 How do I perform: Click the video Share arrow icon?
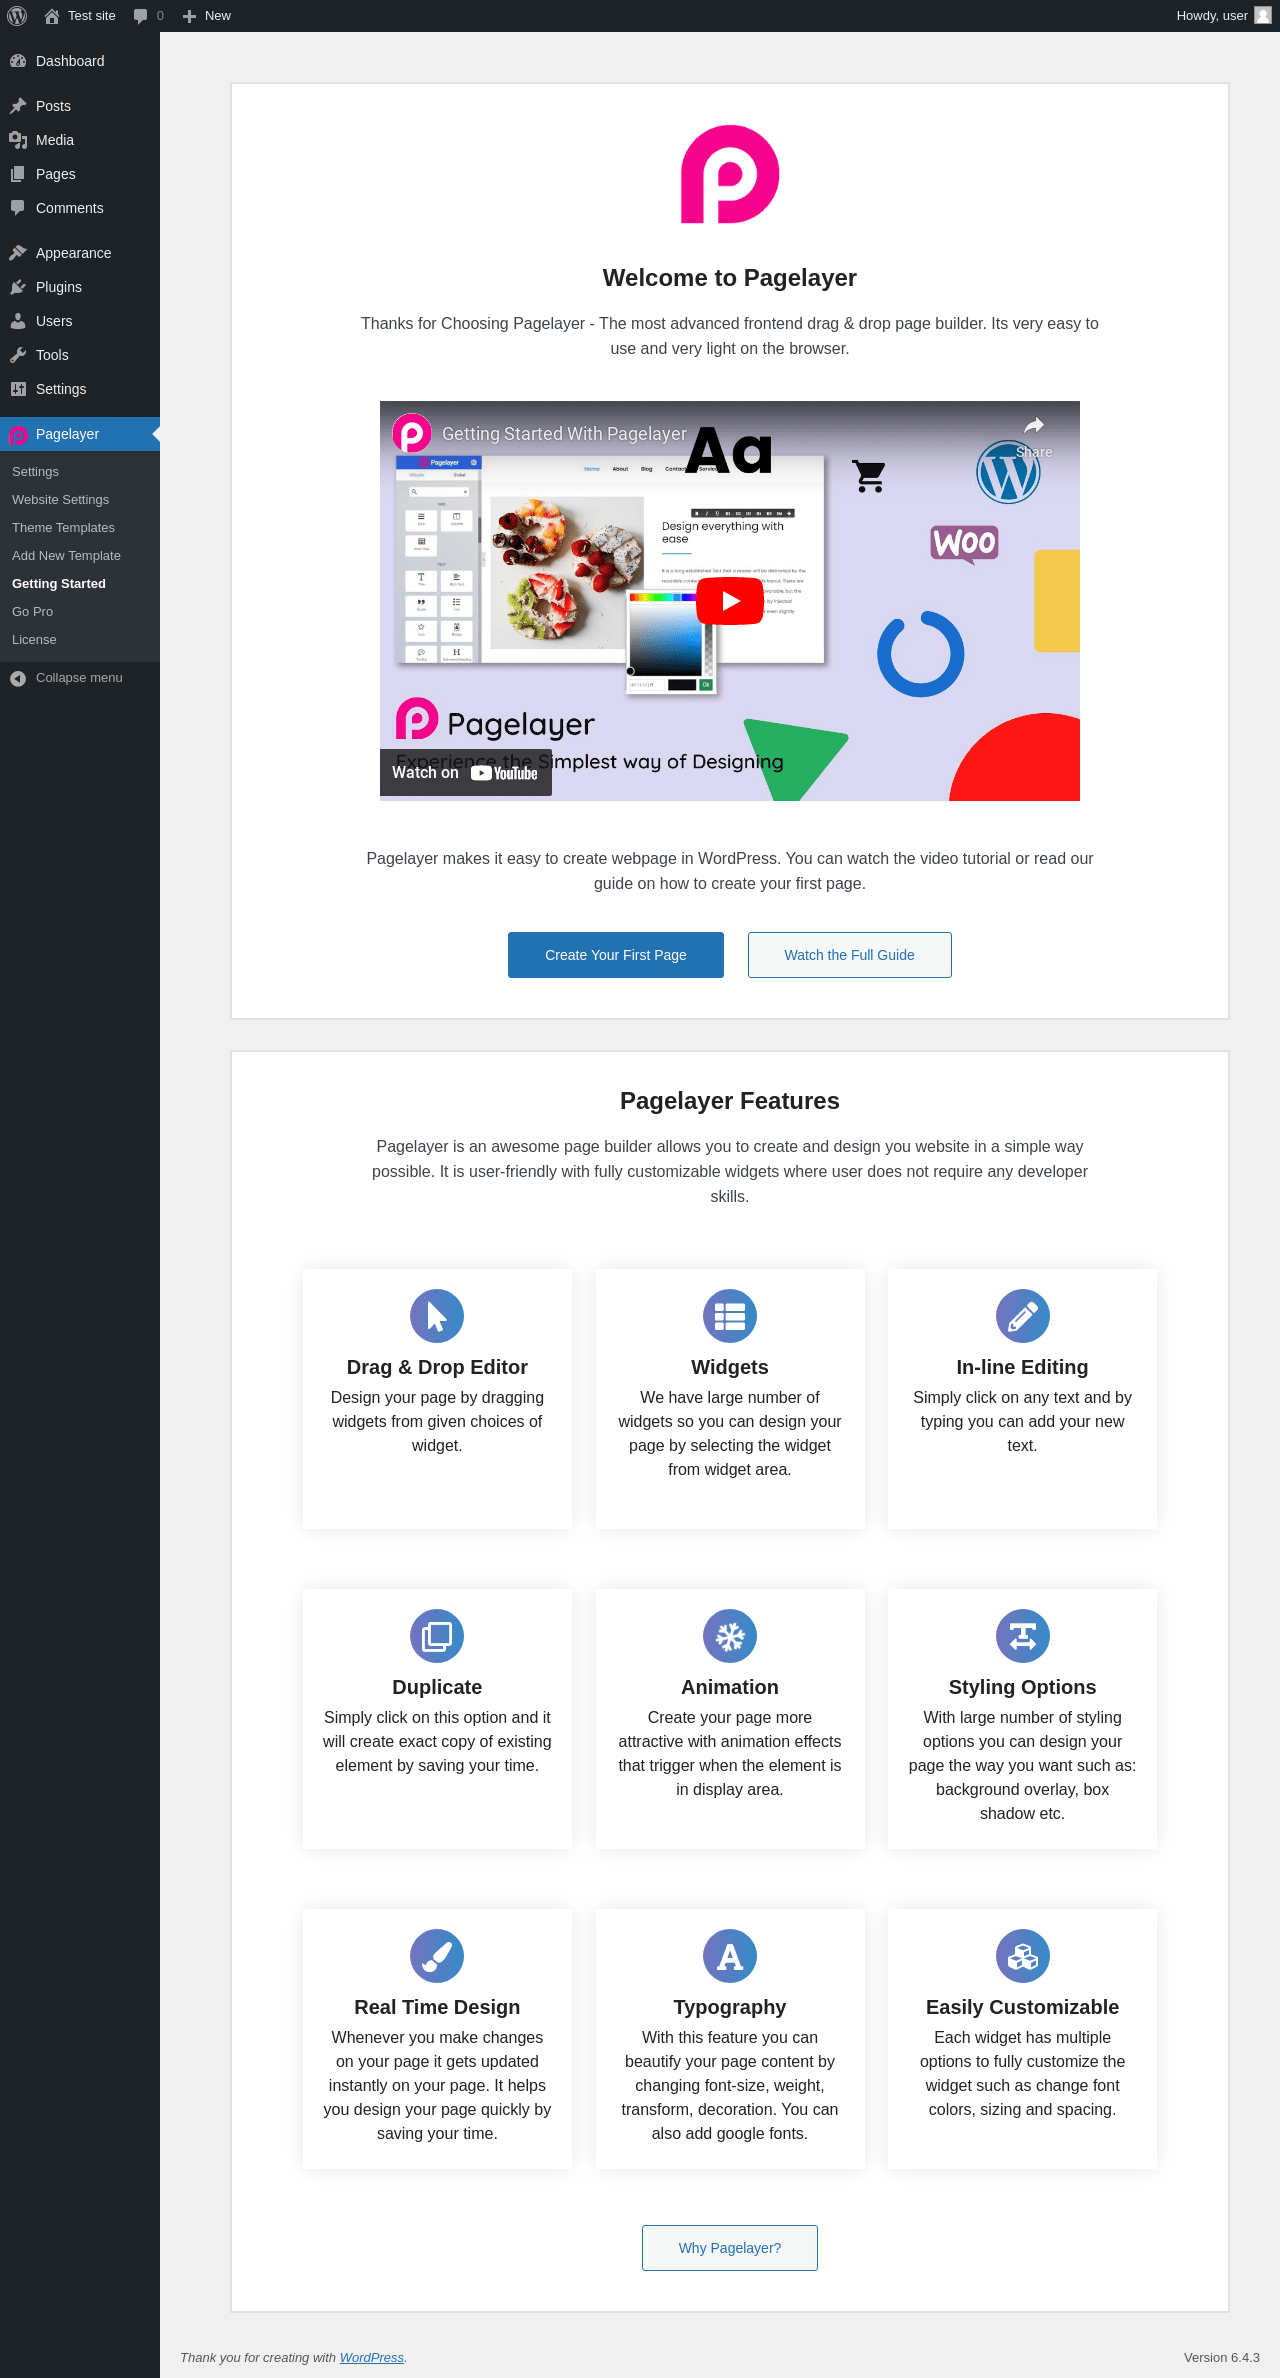point(1034,427)
